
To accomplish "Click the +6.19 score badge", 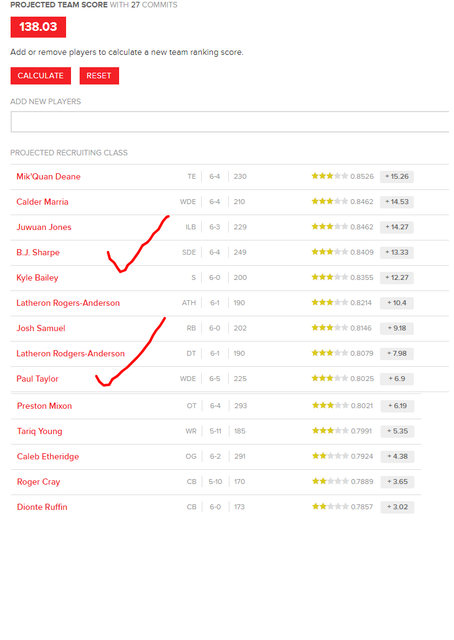I will 397,406.
